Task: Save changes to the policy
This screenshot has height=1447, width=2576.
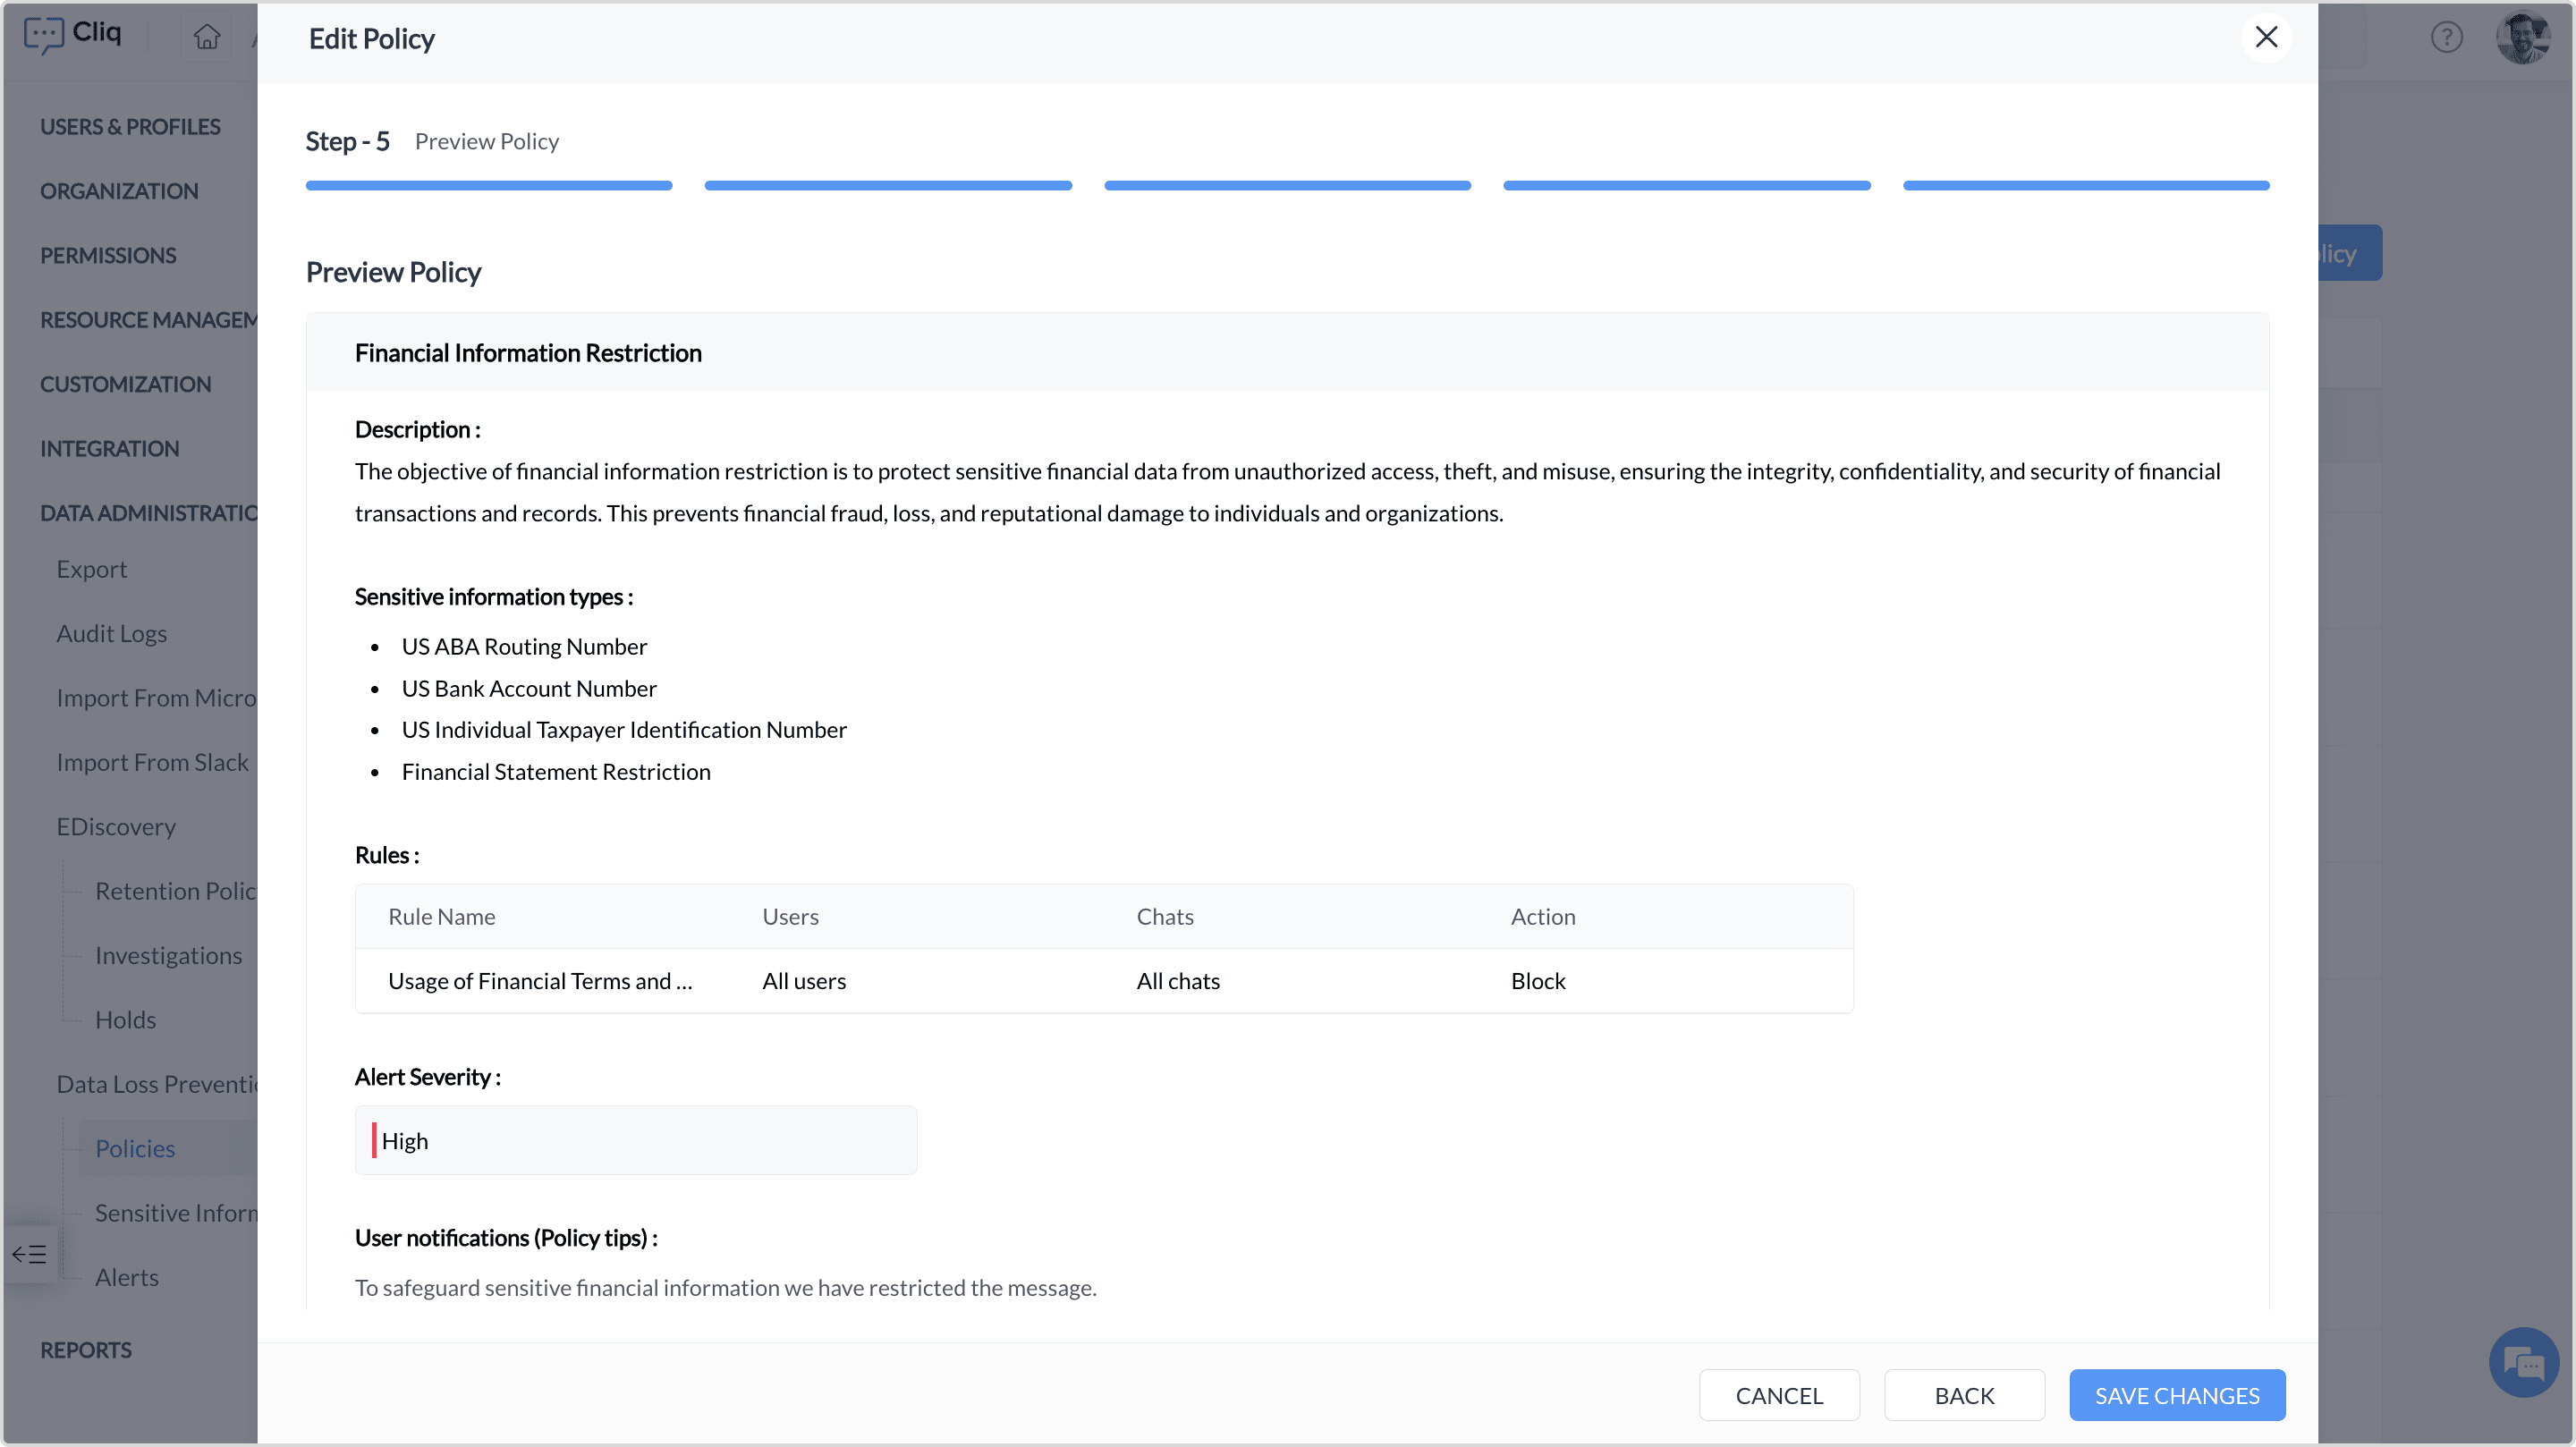Action: tap(2176, 1395)
